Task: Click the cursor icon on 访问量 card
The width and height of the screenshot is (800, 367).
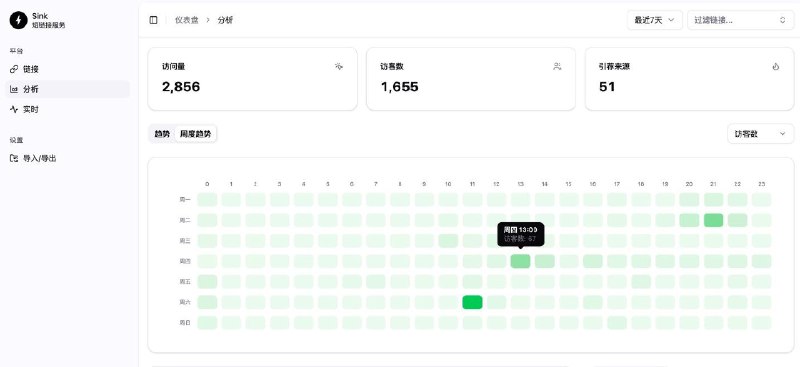Action: (x=339, y=66)
